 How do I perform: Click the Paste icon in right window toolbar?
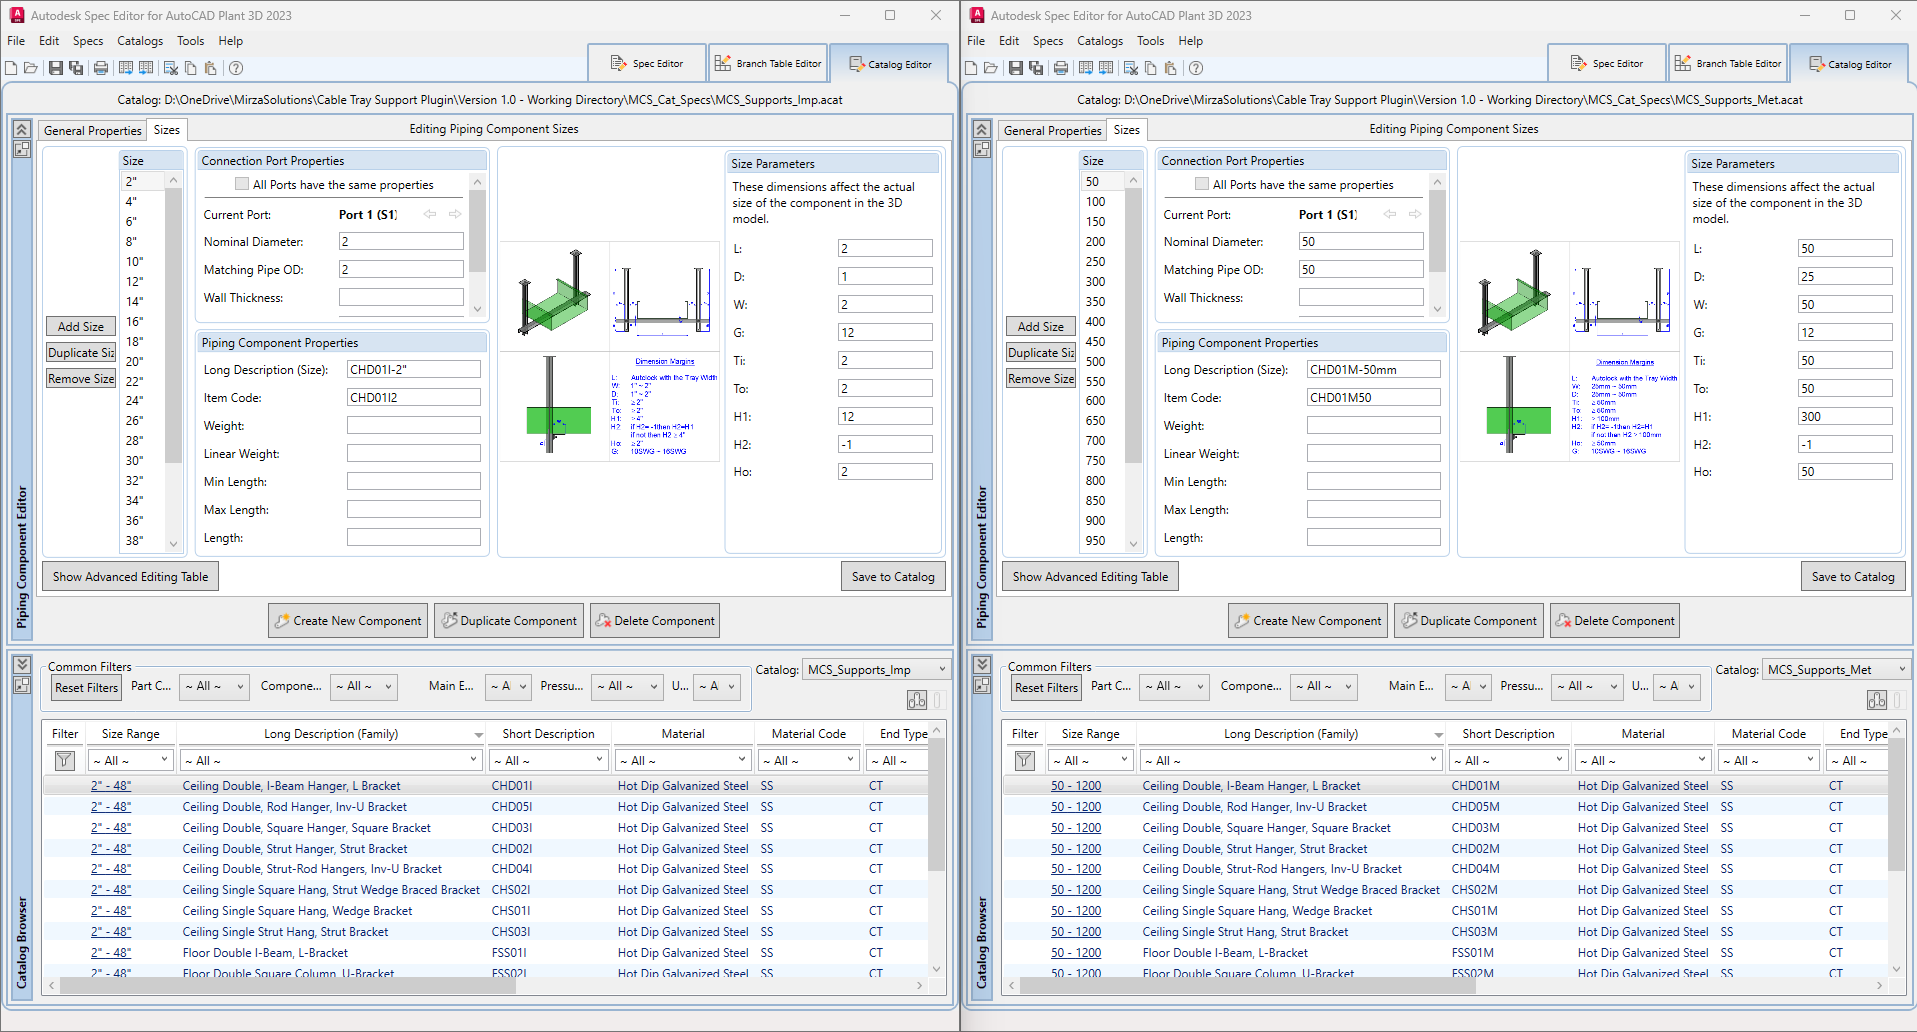[1171, 68]
